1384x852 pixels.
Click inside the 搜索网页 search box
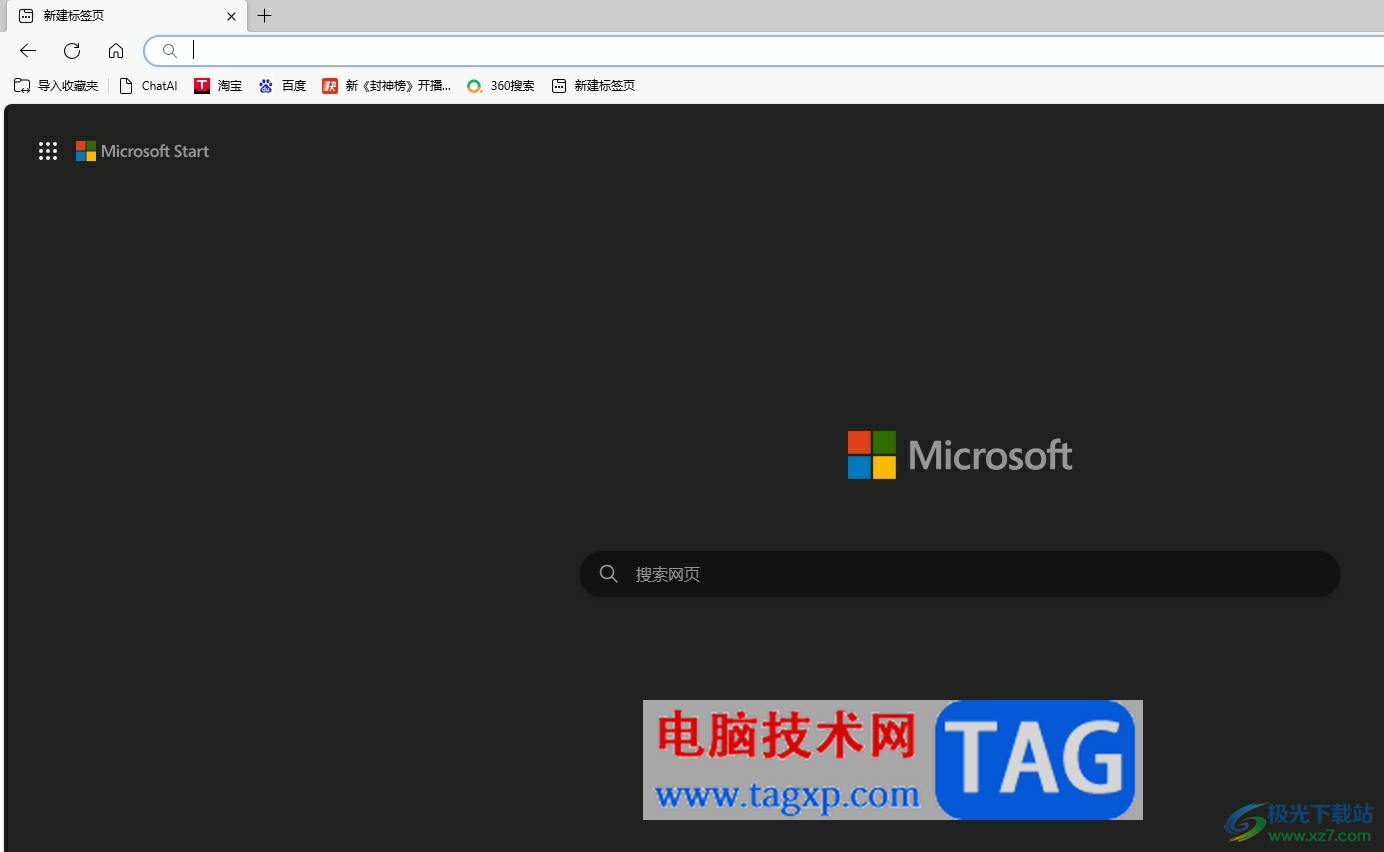click(x=960, y=574)
